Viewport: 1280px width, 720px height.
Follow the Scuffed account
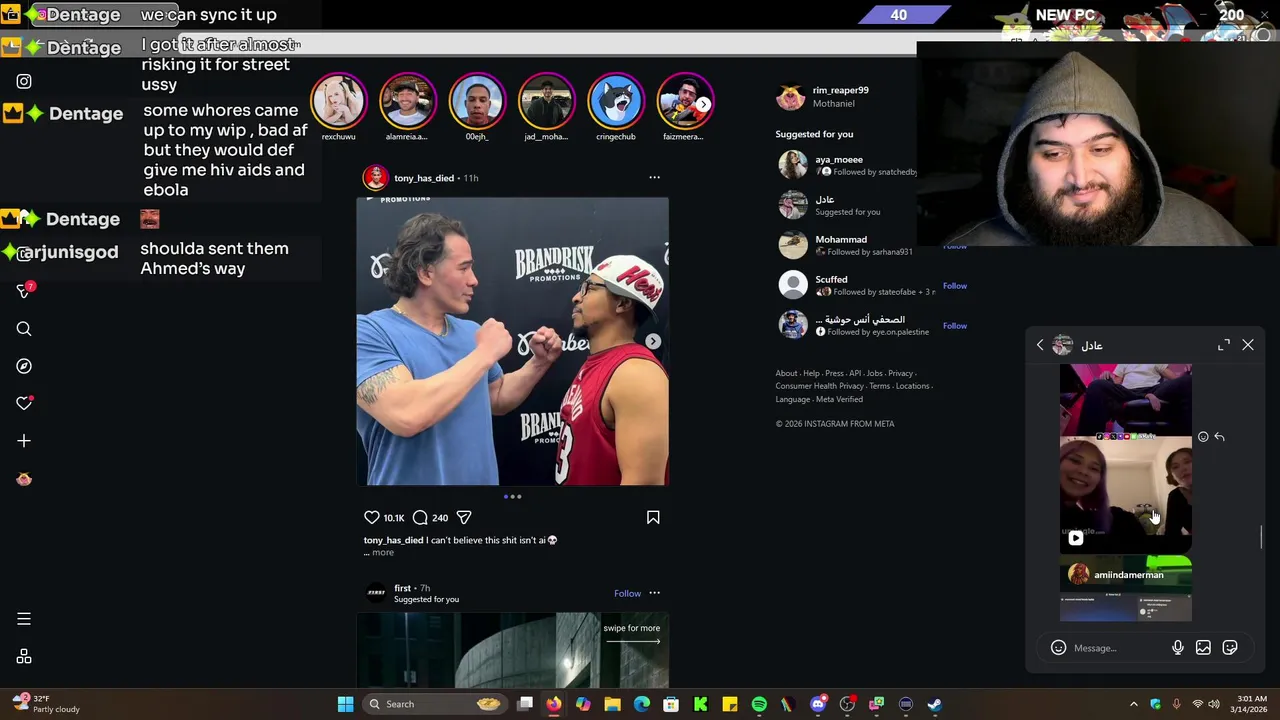point(954,286)
